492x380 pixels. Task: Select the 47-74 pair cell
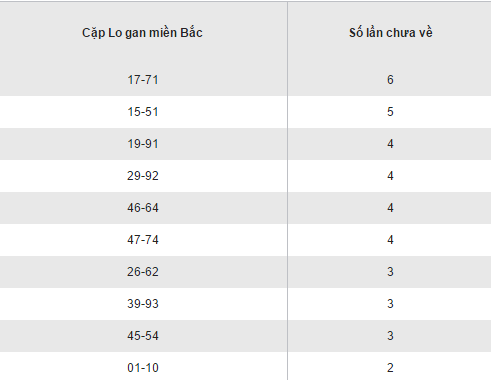click(x=143, y=240)
